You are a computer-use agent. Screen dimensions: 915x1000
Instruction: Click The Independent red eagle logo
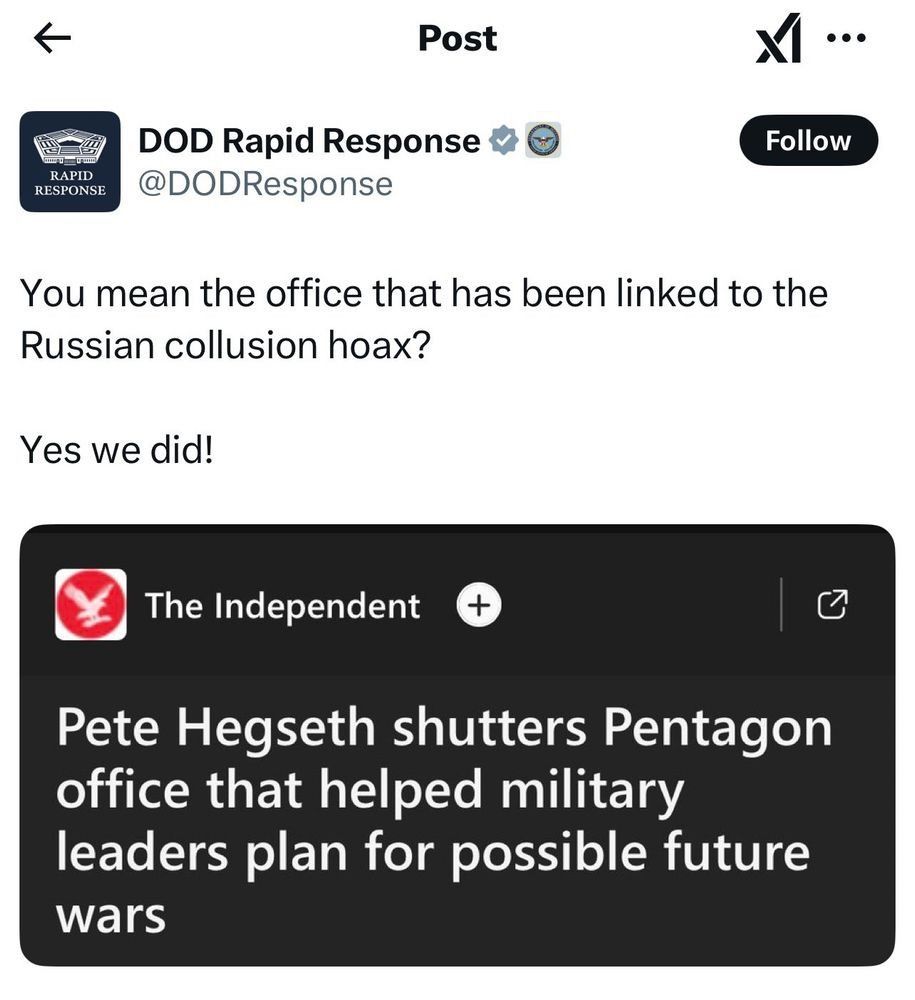click(x=90, y=605)
